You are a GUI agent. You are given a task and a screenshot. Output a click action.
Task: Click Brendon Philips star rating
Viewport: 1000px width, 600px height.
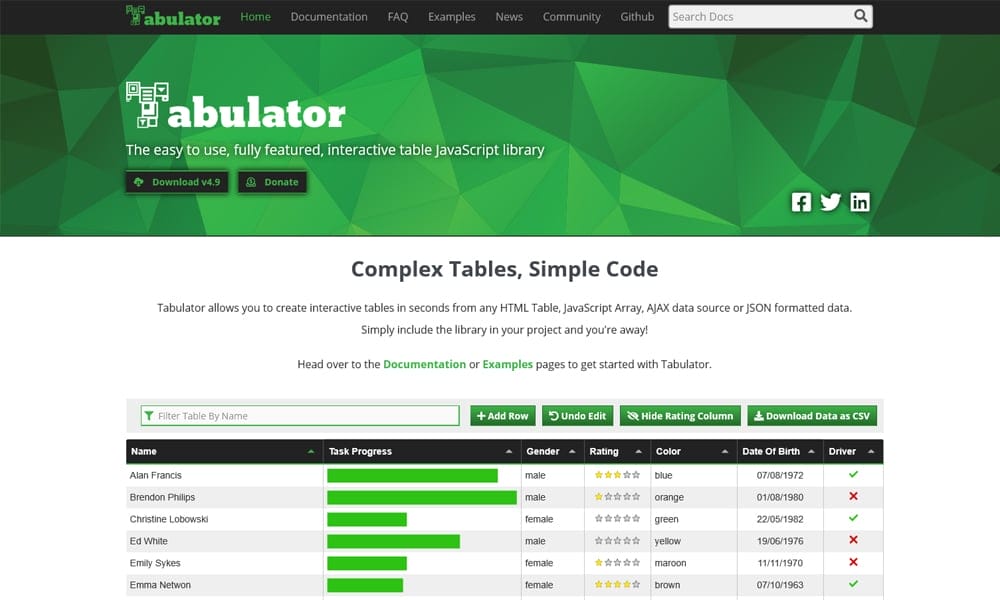pos(617,497)
